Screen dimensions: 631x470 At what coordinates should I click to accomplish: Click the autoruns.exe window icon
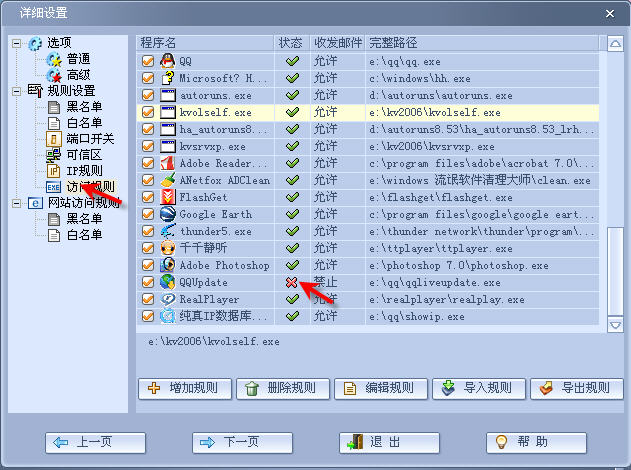coord(167,95)
